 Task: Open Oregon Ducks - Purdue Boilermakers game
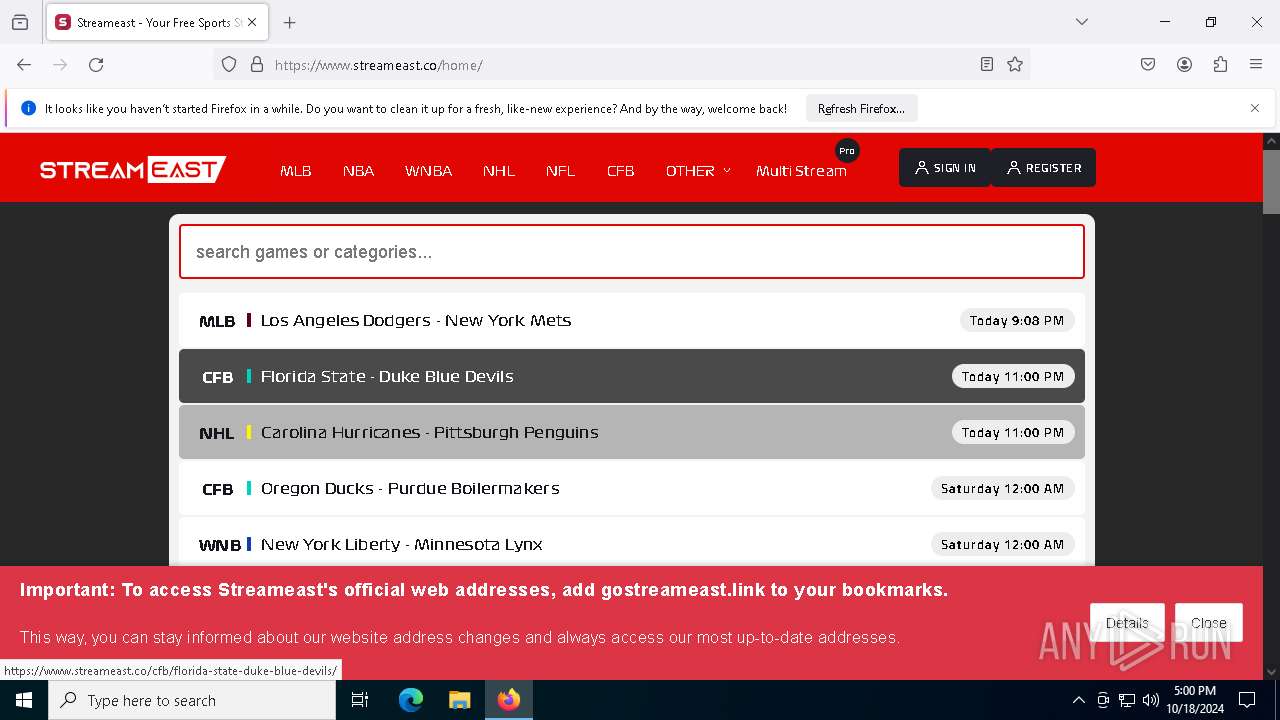[x=632, y=489]
